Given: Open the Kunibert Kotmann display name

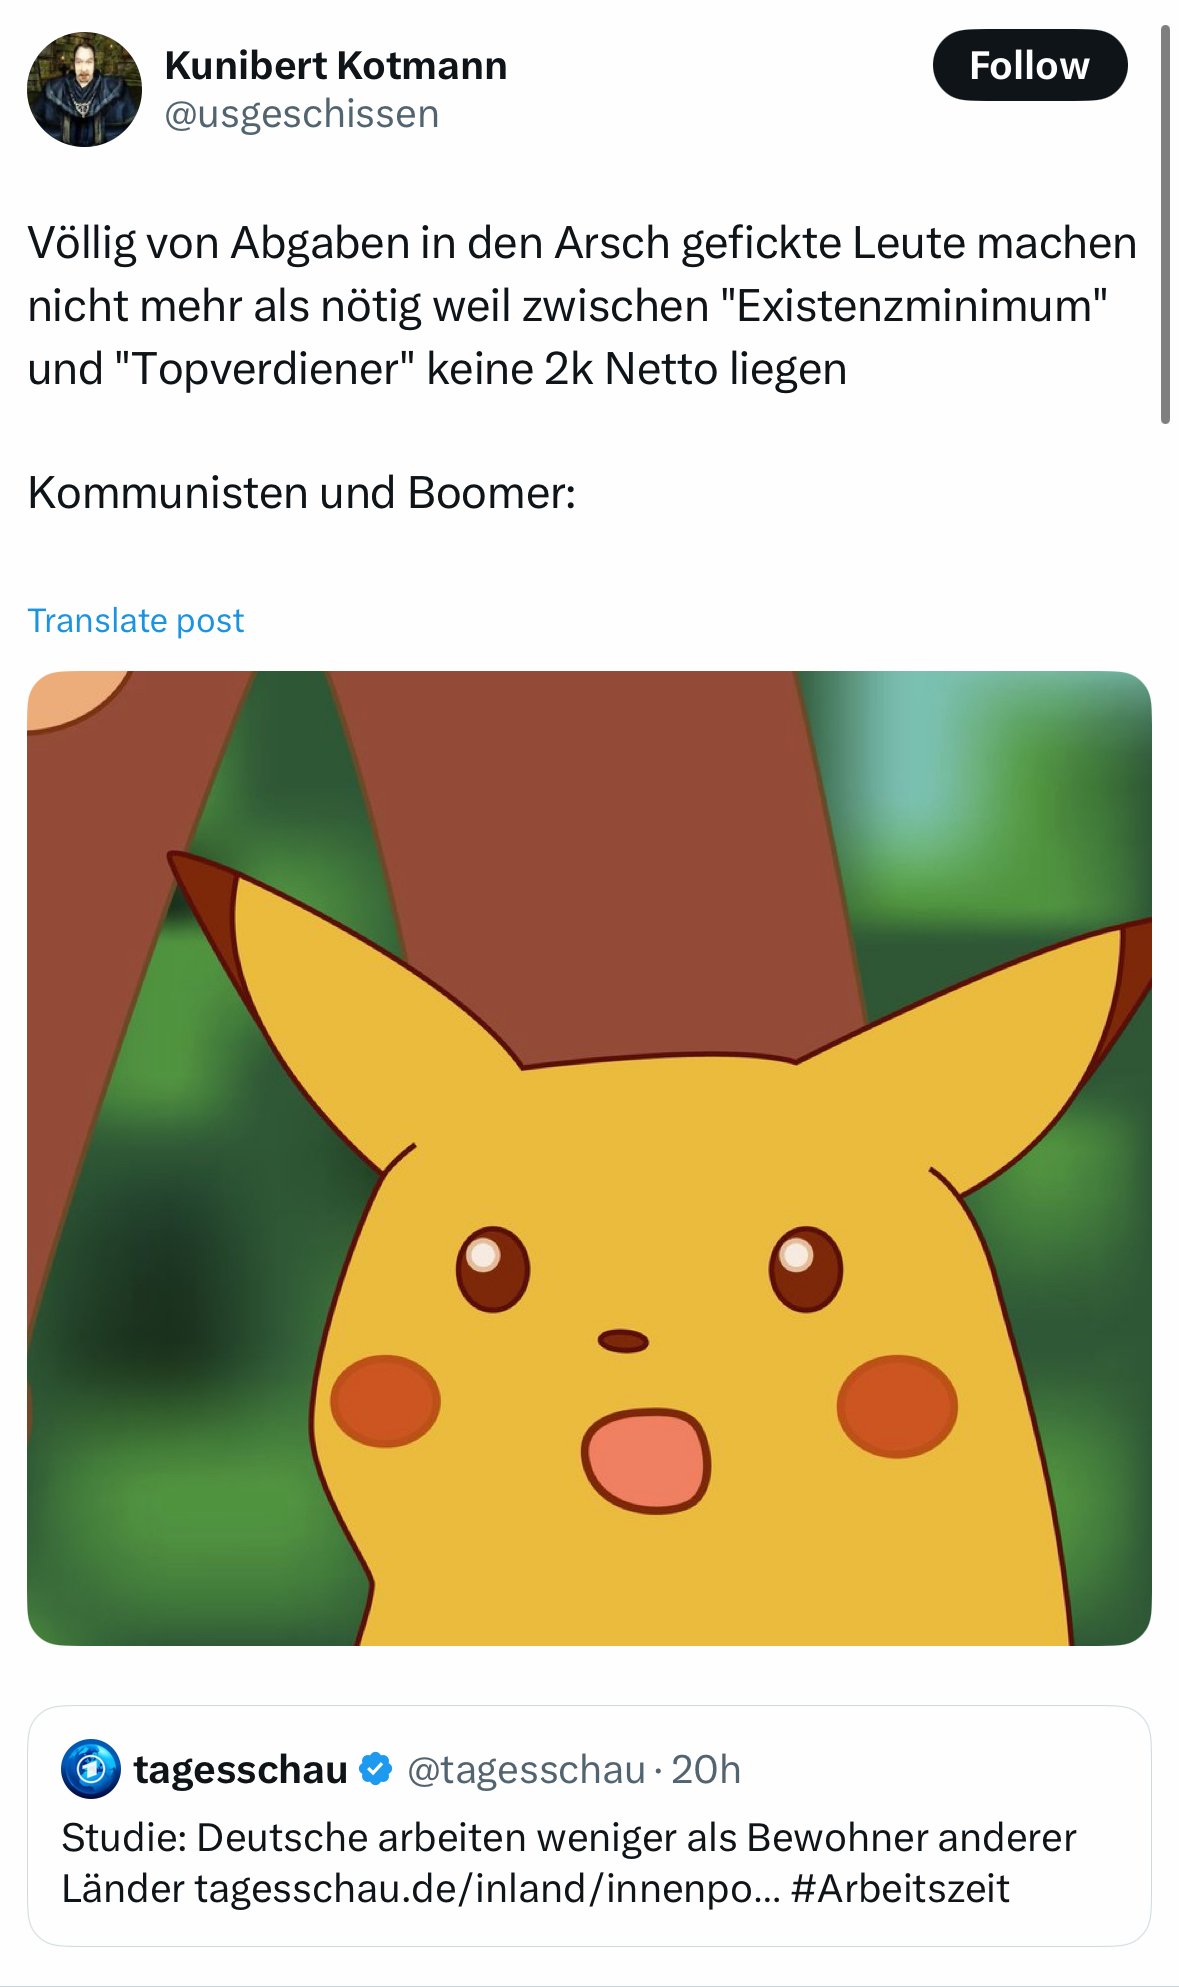Looking at the screenshot, I should (x=336, y=66).
